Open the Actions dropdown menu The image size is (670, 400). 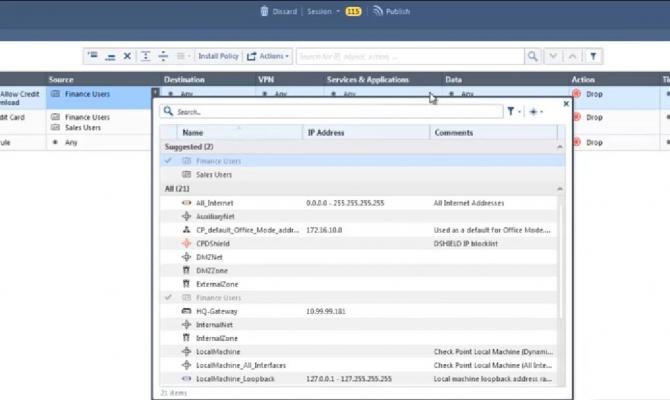coord(268,56)
